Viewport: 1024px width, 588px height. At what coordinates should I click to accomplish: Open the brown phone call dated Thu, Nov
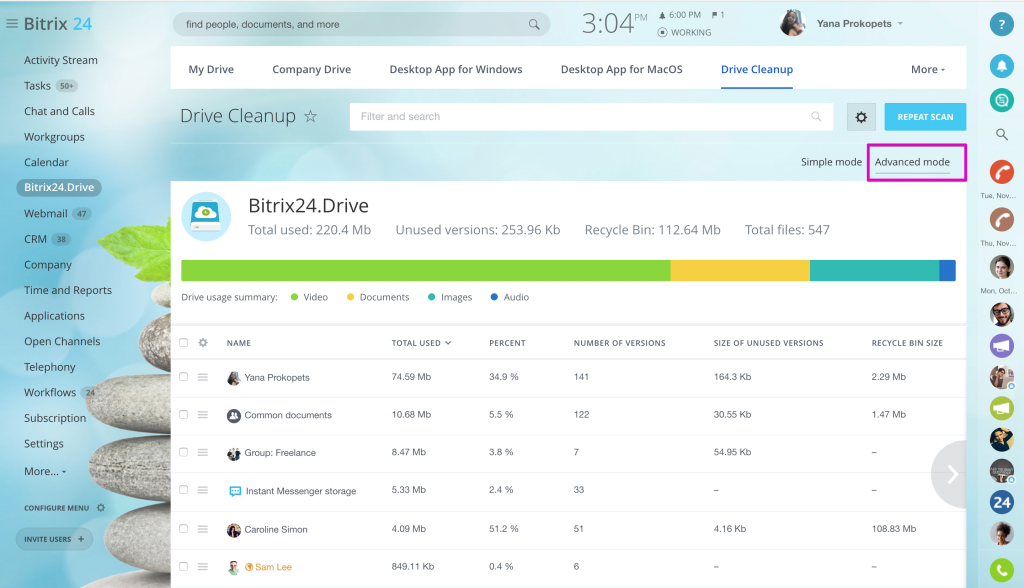pyautogui.click(x=1001, y=220)
